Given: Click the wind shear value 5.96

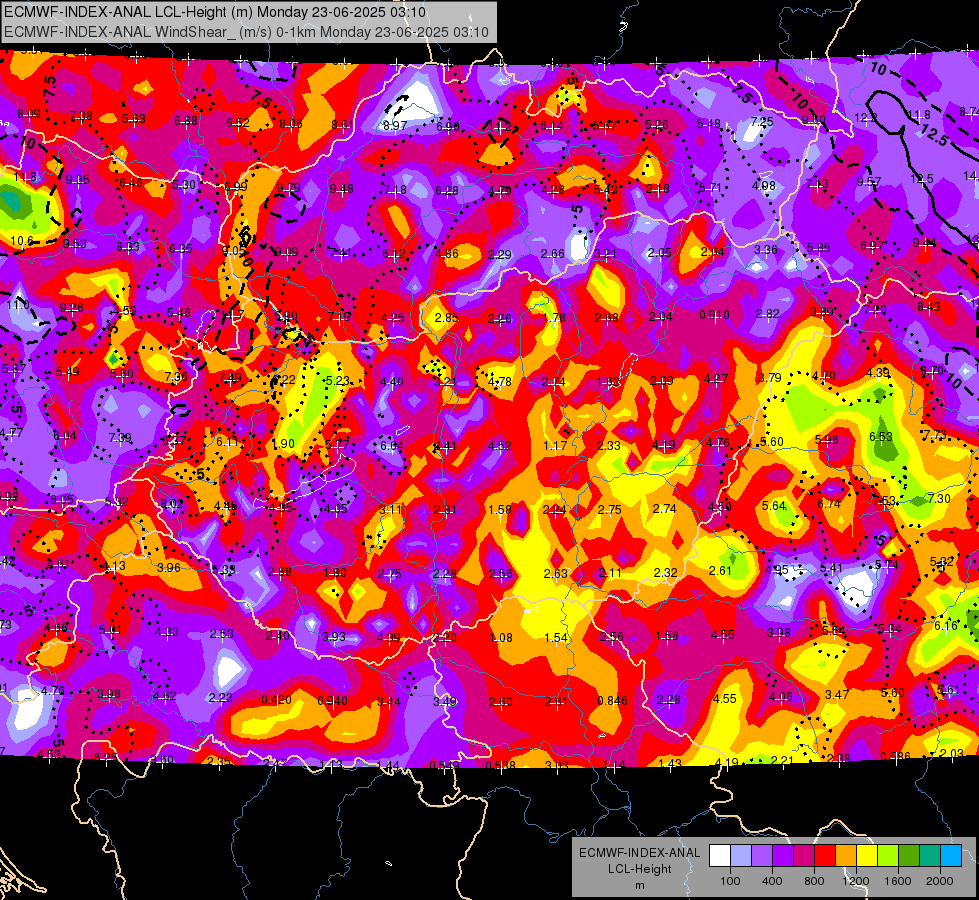Looking at the screenshot, I should pyautogui.click(x=827, y=440).
